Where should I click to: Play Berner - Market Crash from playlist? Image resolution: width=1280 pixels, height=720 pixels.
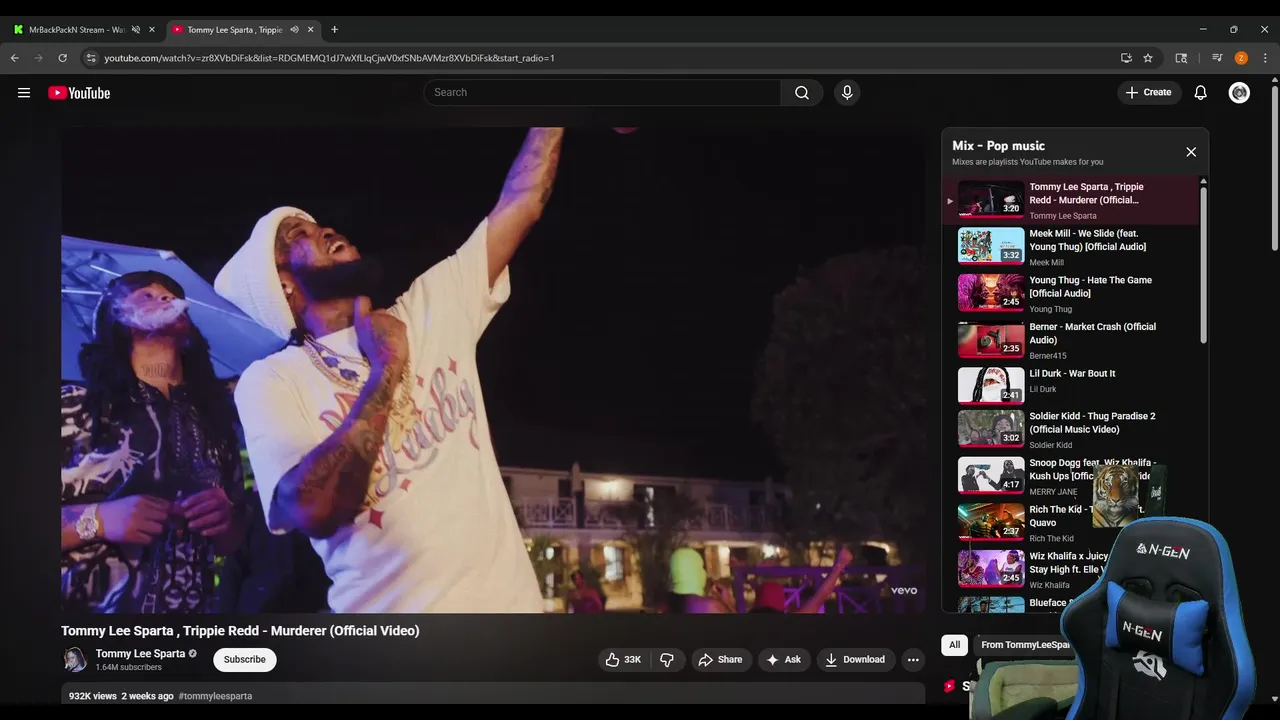coord(1071,340)
